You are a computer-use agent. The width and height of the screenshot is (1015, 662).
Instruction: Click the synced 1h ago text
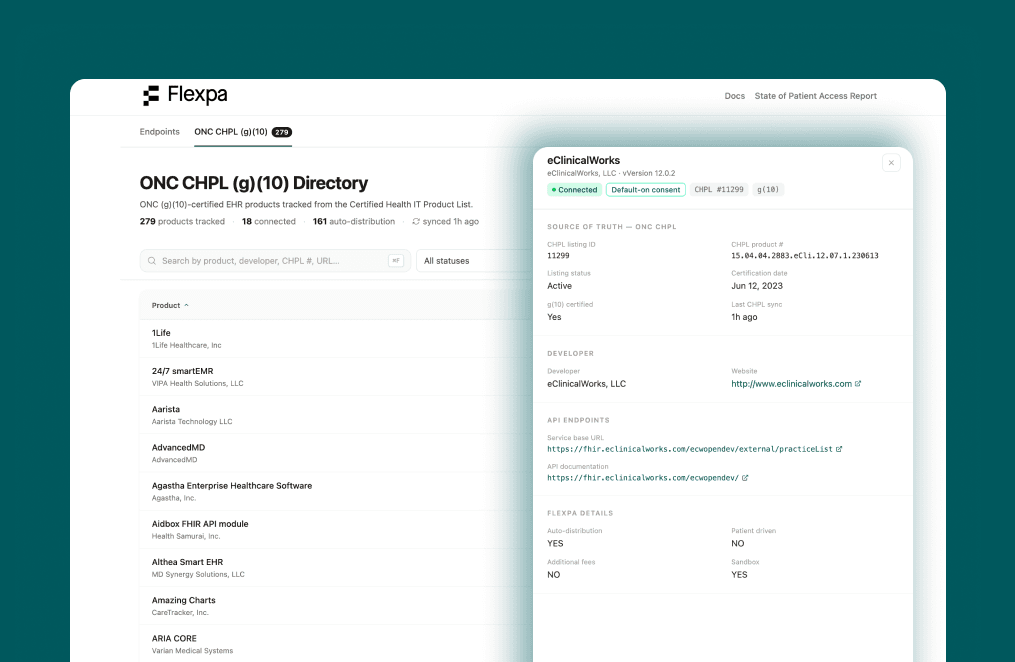tap(451, 221)
